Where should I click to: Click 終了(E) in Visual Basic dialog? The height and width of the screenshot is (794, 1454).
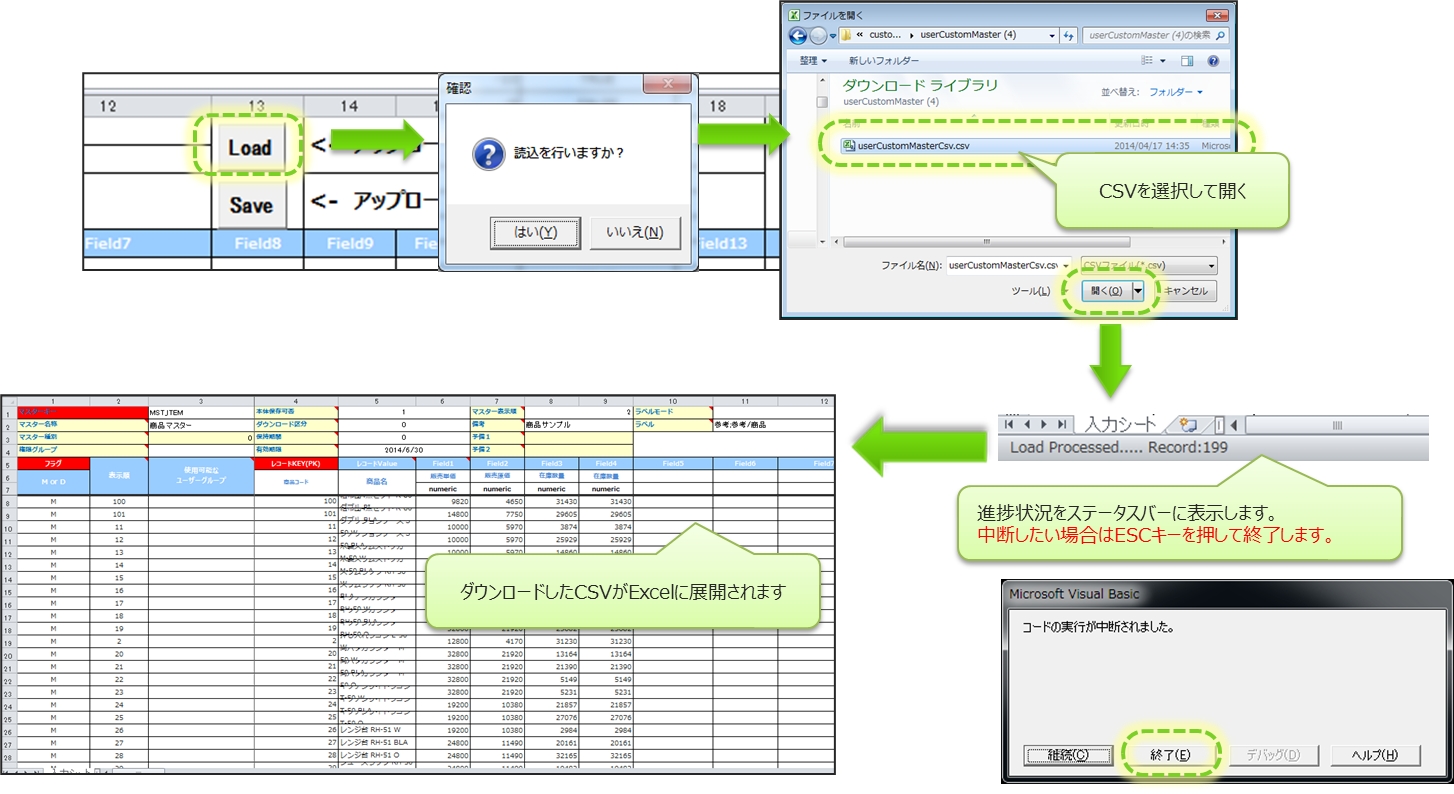coord(1170,755)
